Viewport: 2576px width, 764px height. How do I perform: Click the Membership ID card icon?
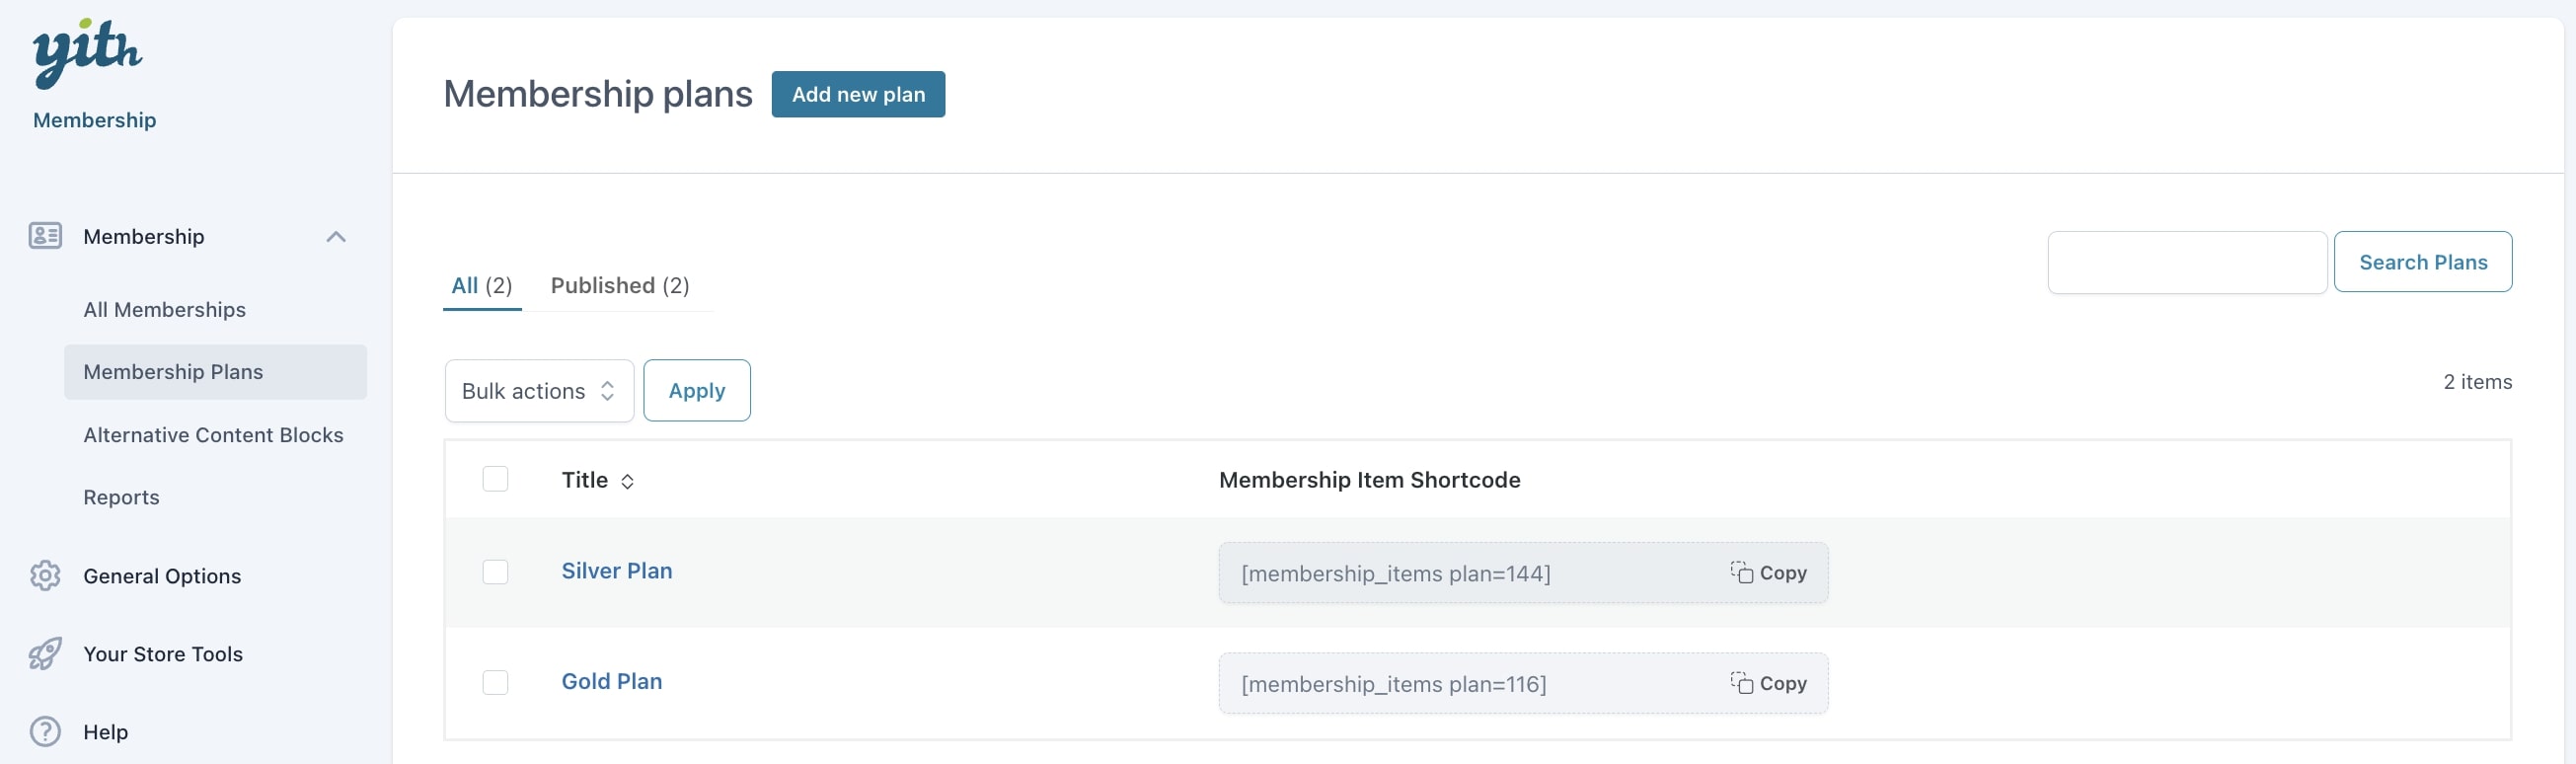(x=45, y=236)
